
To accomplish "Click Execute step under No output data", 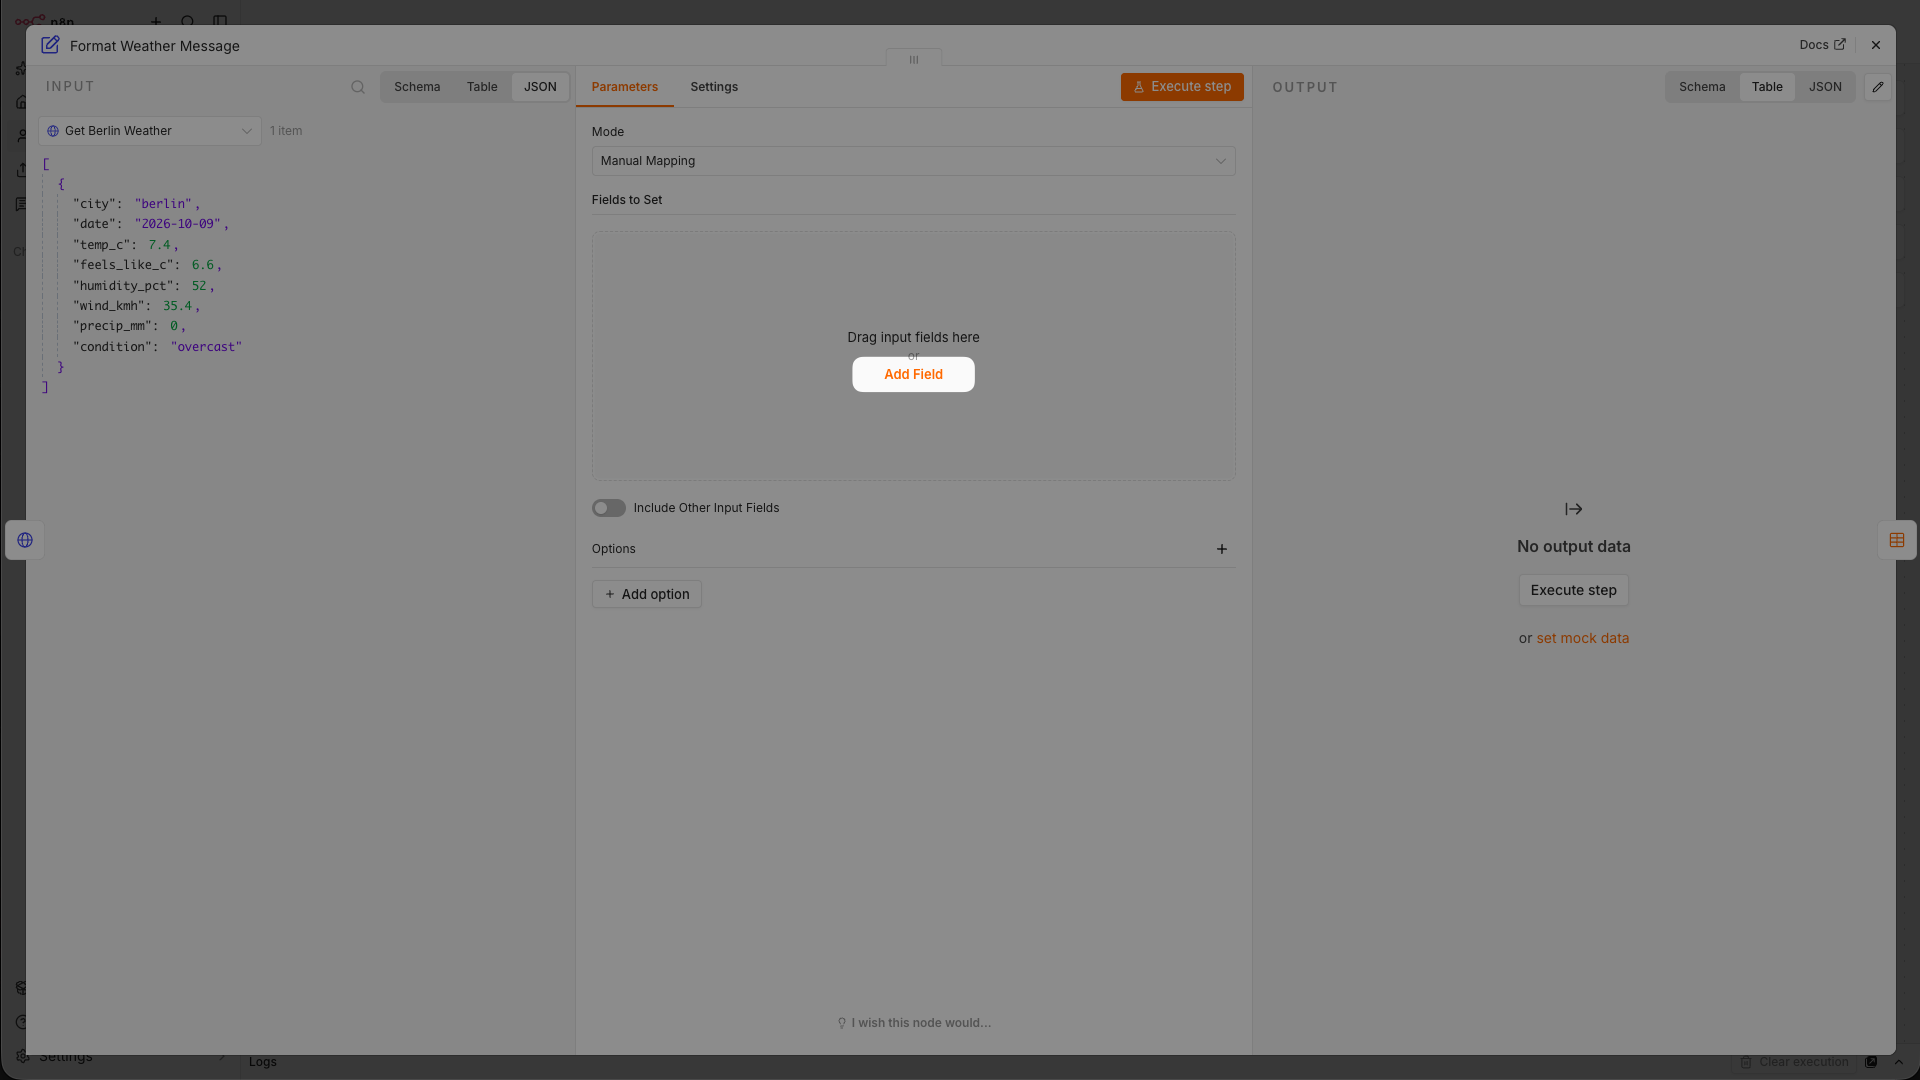I will tap(1573, 590).
